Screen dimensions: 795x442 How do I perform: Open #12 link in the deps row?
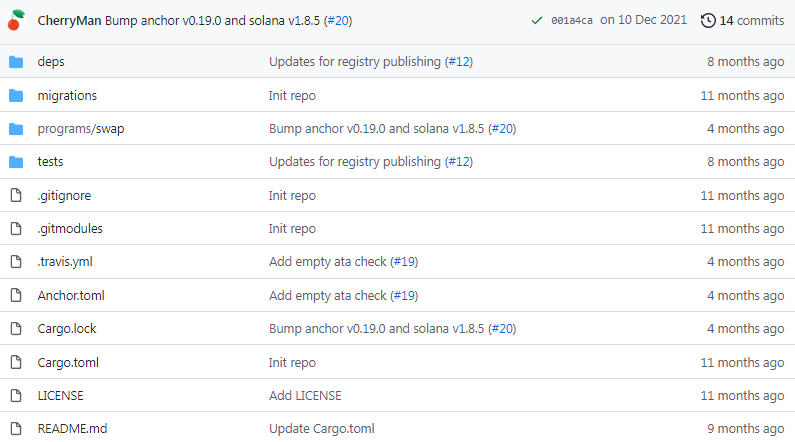coord(459,62)
